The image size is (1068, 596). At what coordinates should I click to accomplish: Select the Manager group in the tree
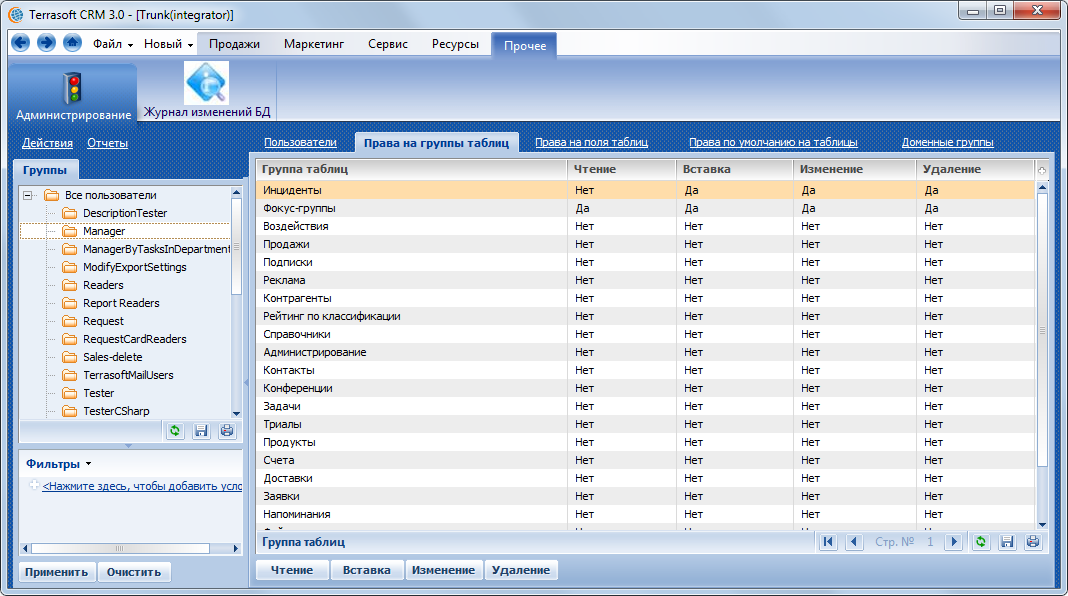tap(104, 232)
